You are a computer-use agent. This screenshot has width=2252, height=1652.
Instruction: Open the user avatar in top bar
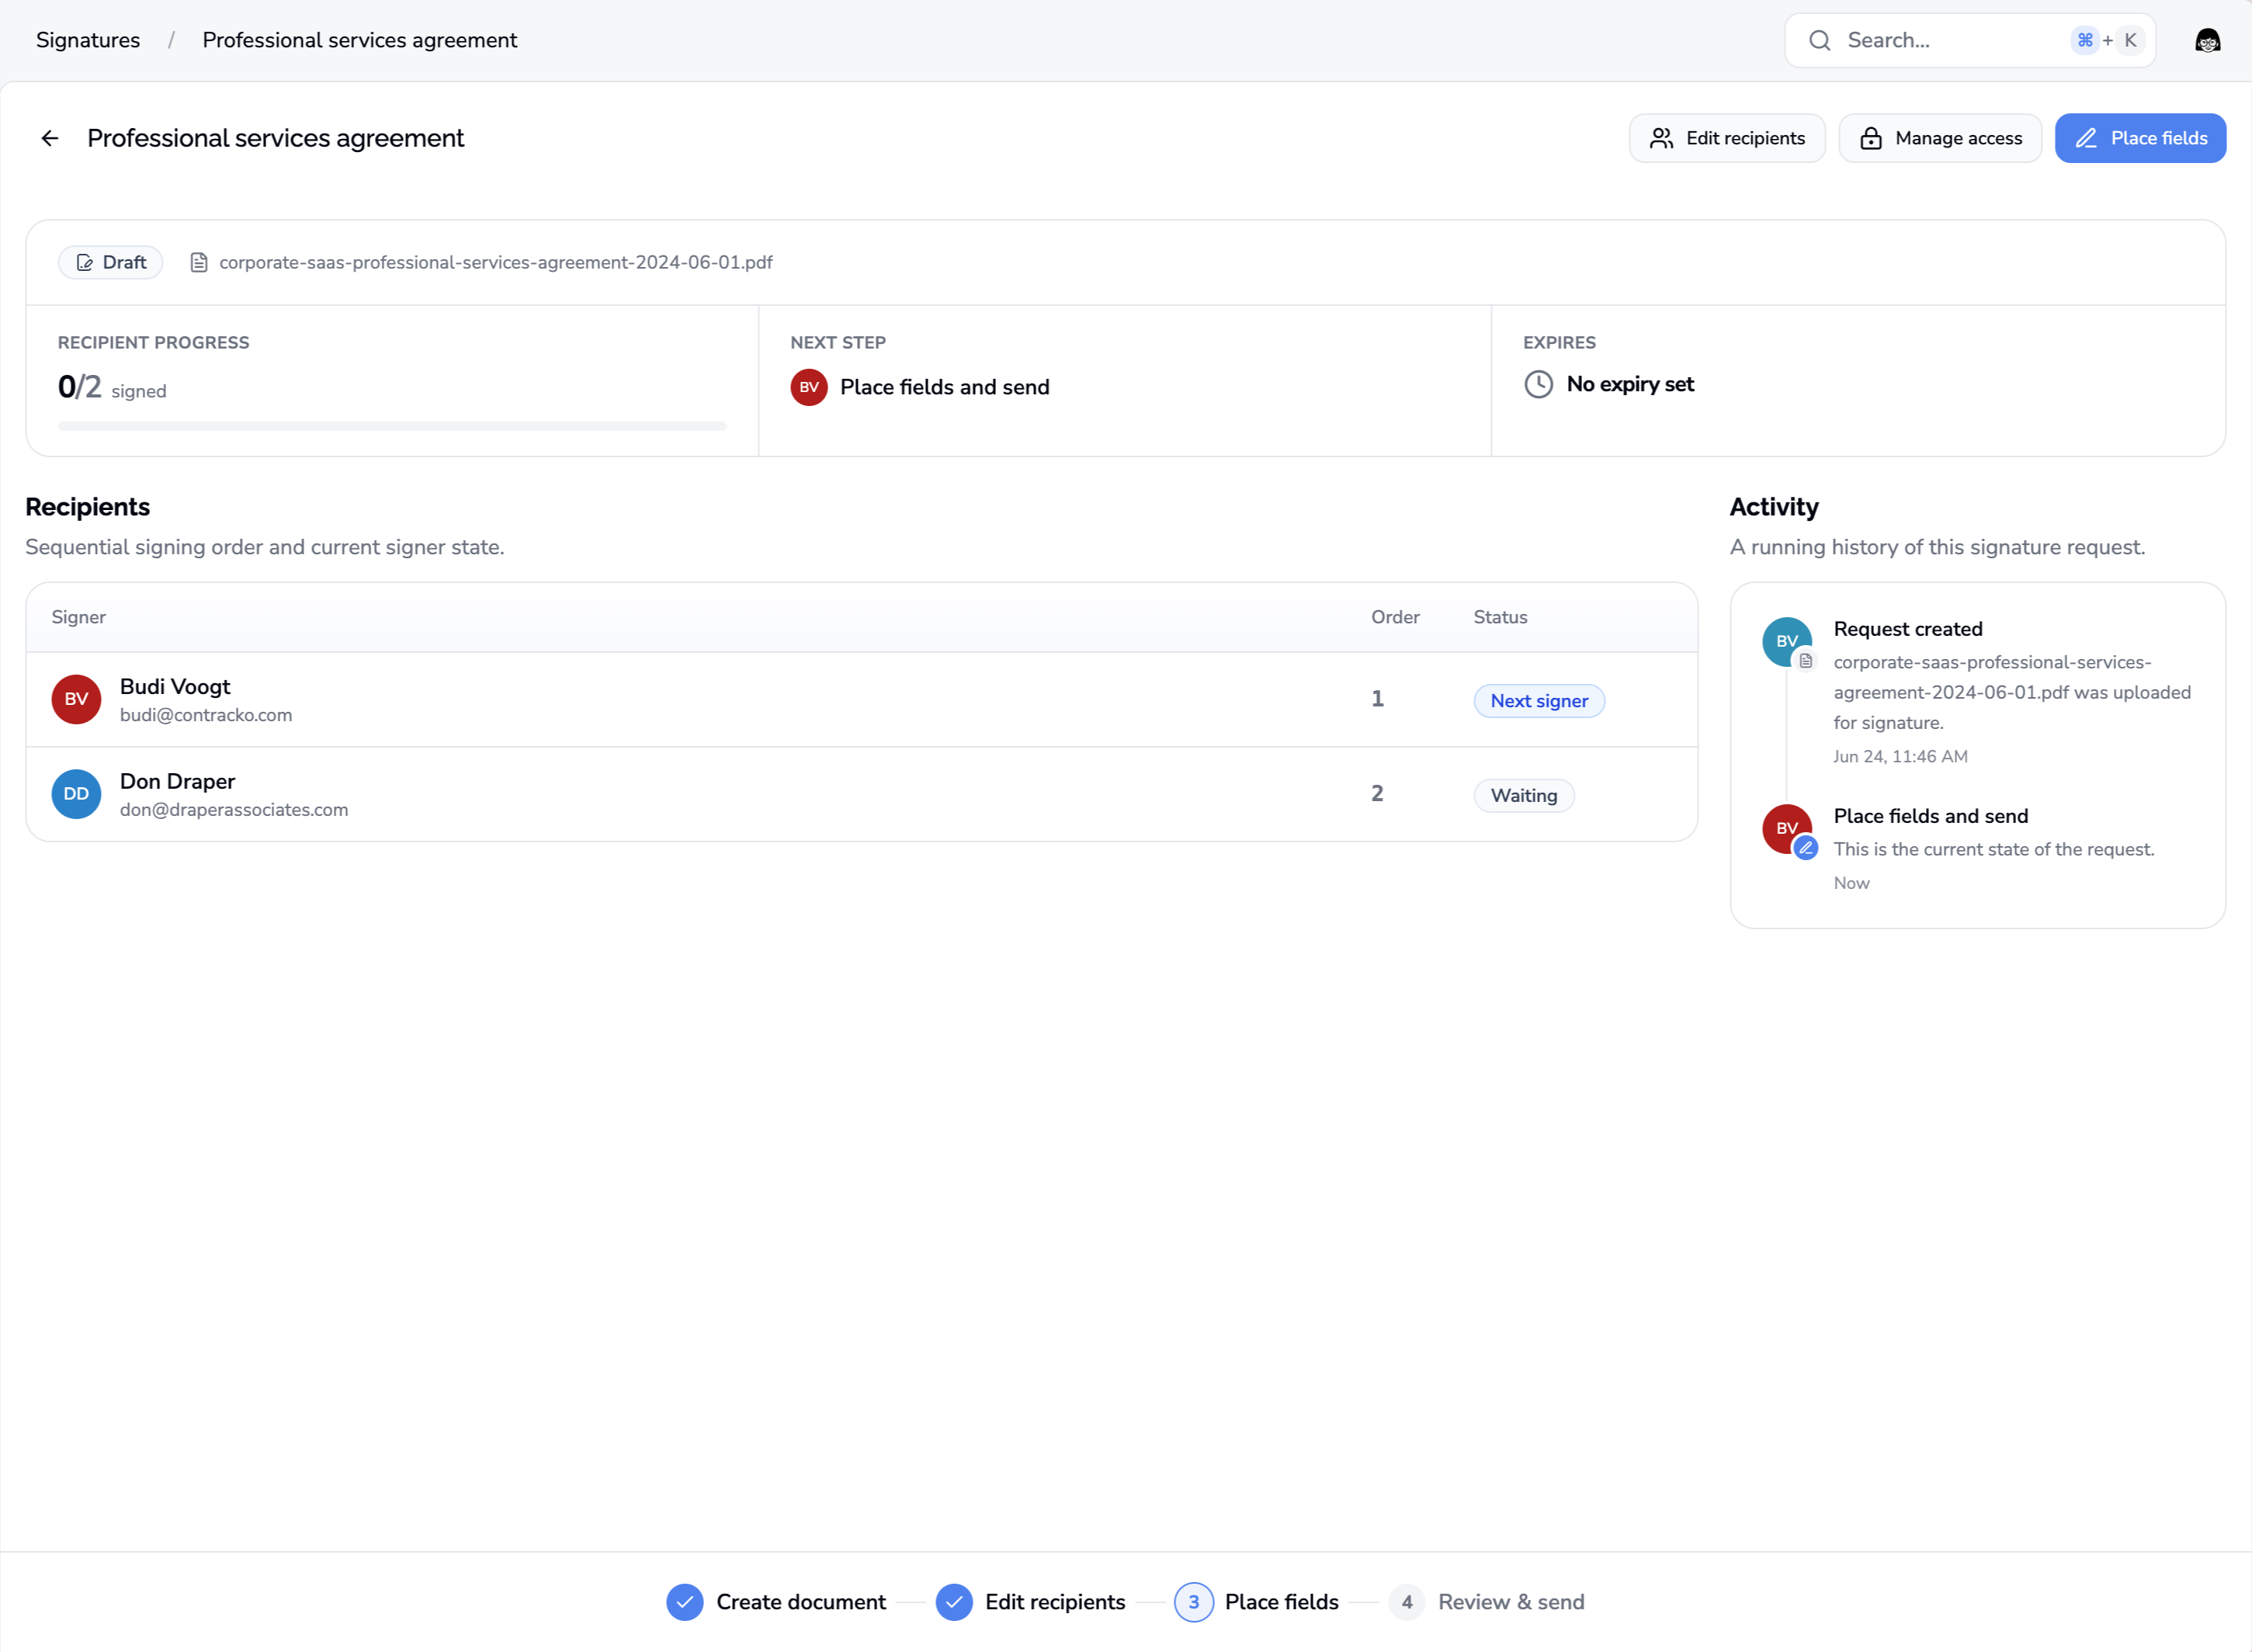click(2207, 40)
